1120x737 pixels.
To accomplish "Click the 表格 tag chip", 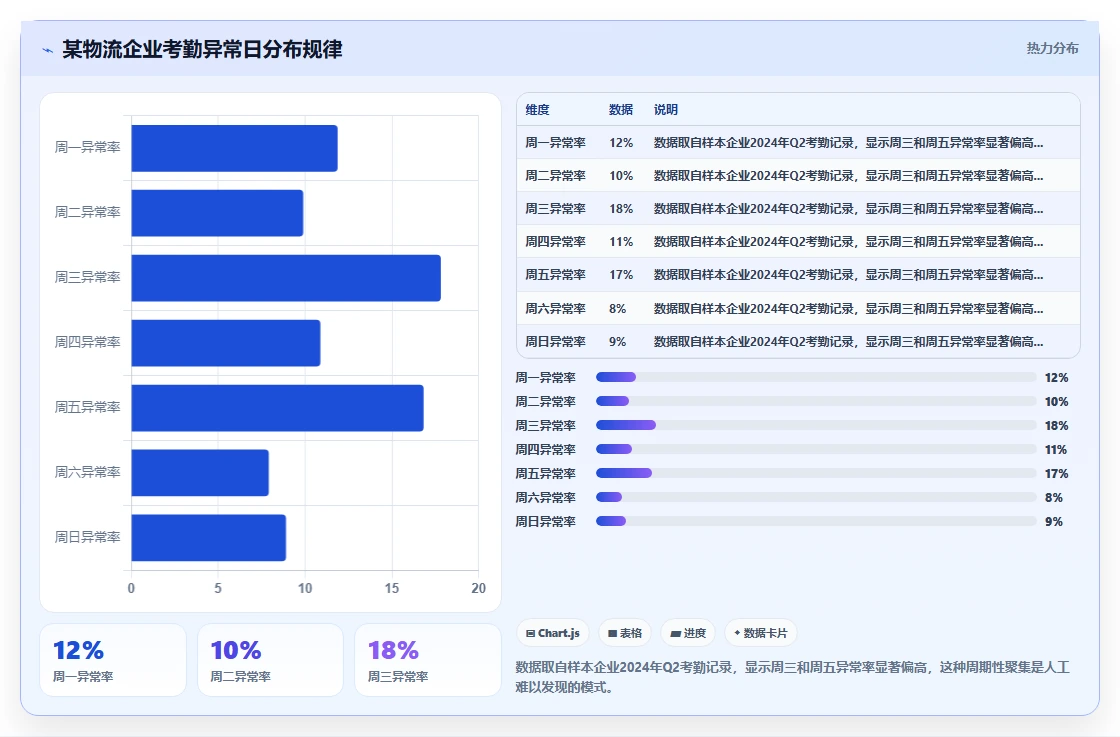I will click(625, 633).
